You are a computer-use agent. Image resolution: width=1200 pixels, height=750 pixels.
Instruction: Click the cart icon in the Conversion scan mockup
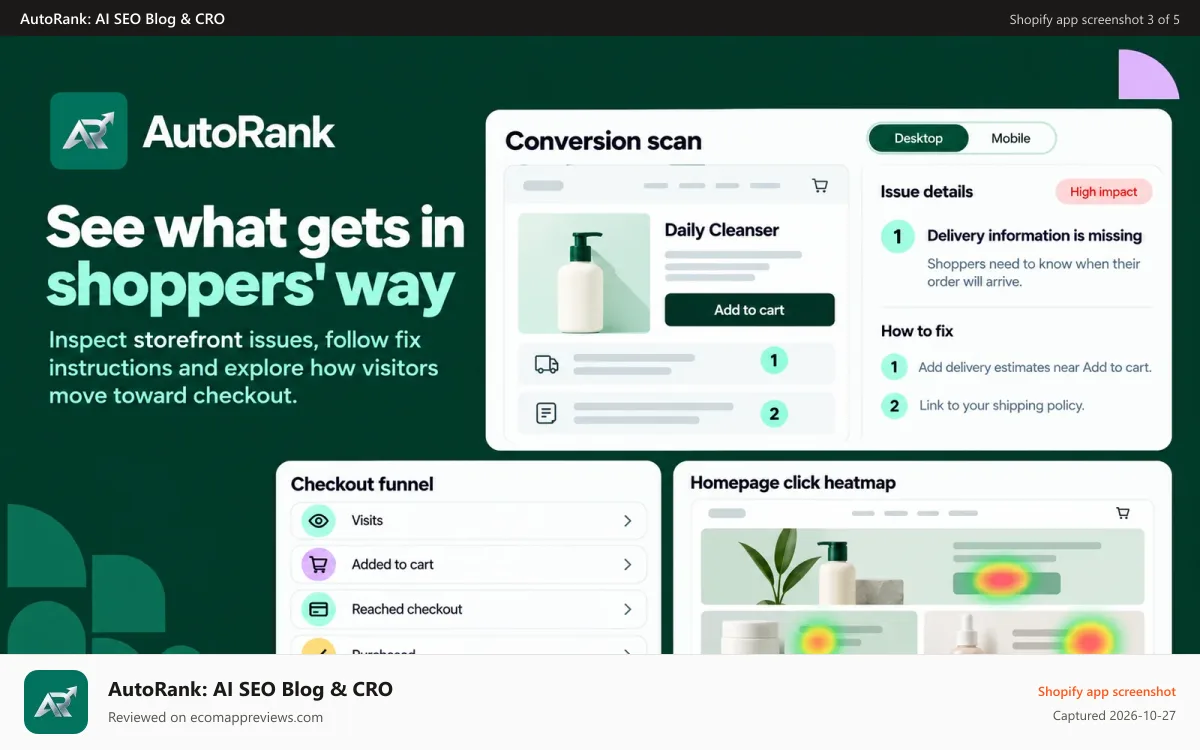coord(820,185)
